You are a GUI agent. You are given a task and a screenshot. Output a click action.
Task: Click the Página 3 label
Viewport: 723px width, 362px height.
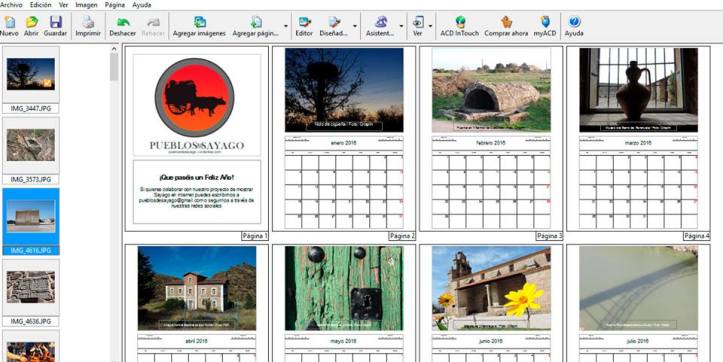550,236
